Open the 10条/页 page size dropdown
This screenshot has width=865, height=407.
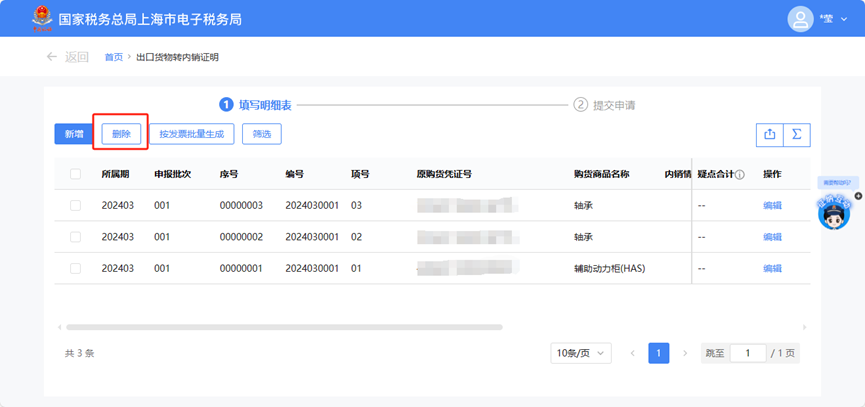[x=580, y=353]
